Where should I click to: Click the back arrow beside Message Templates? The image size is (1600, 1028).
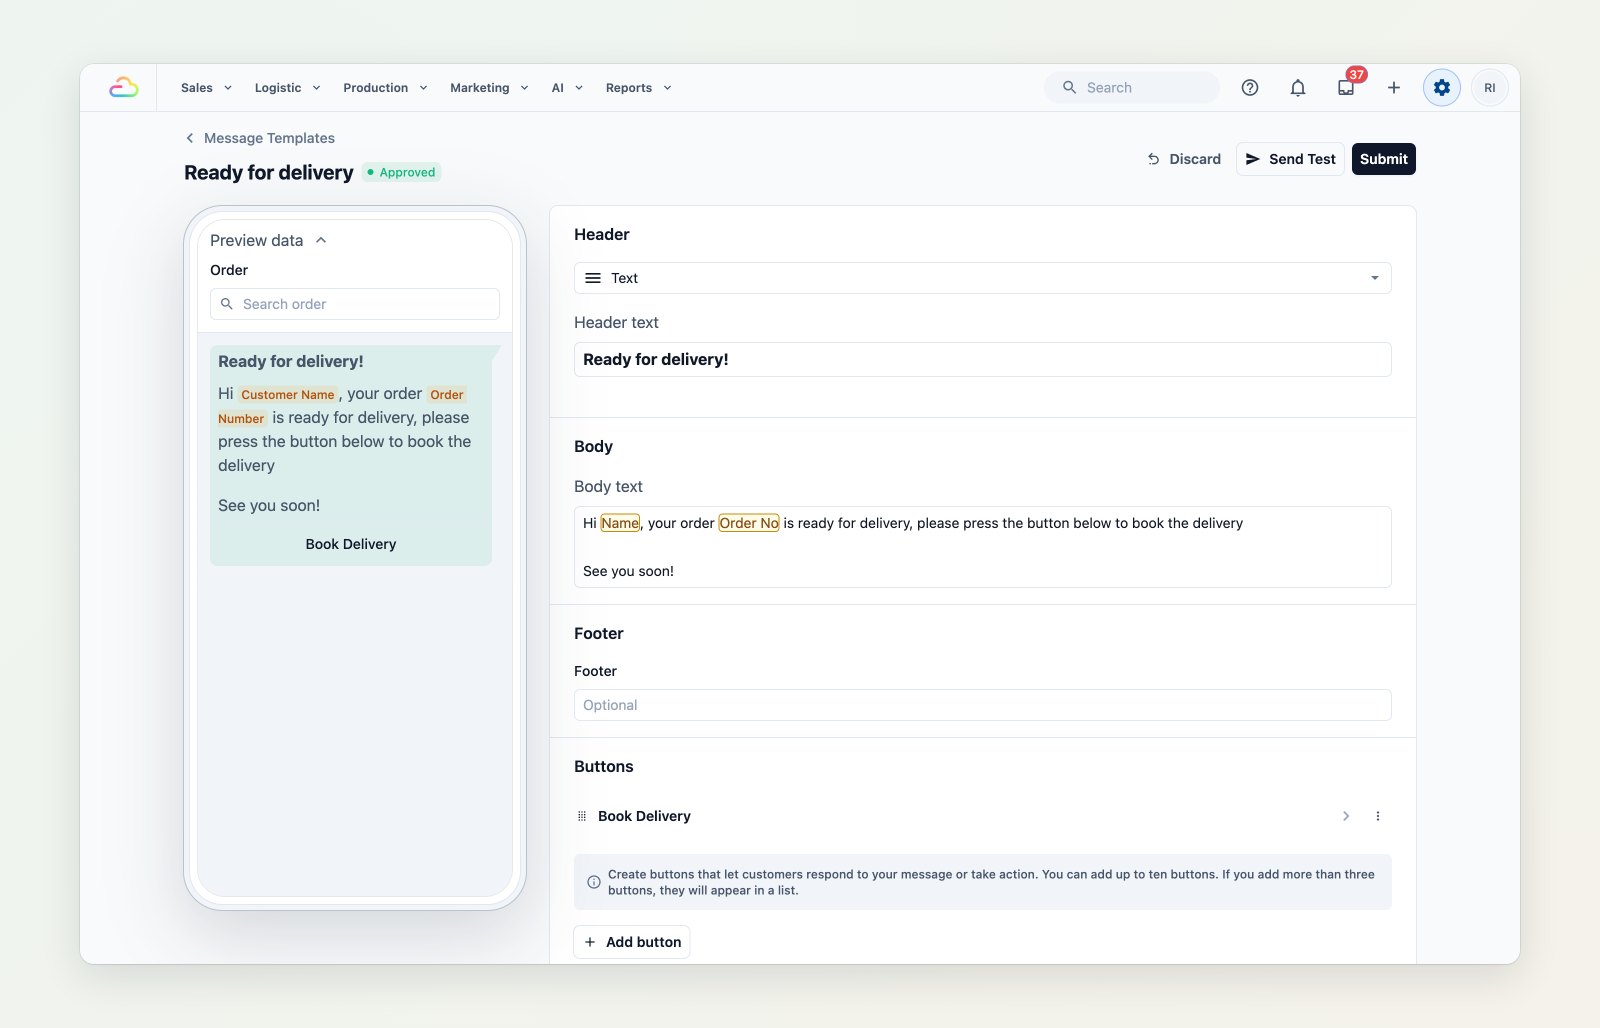pyautogui.click(x=190, y=138)
